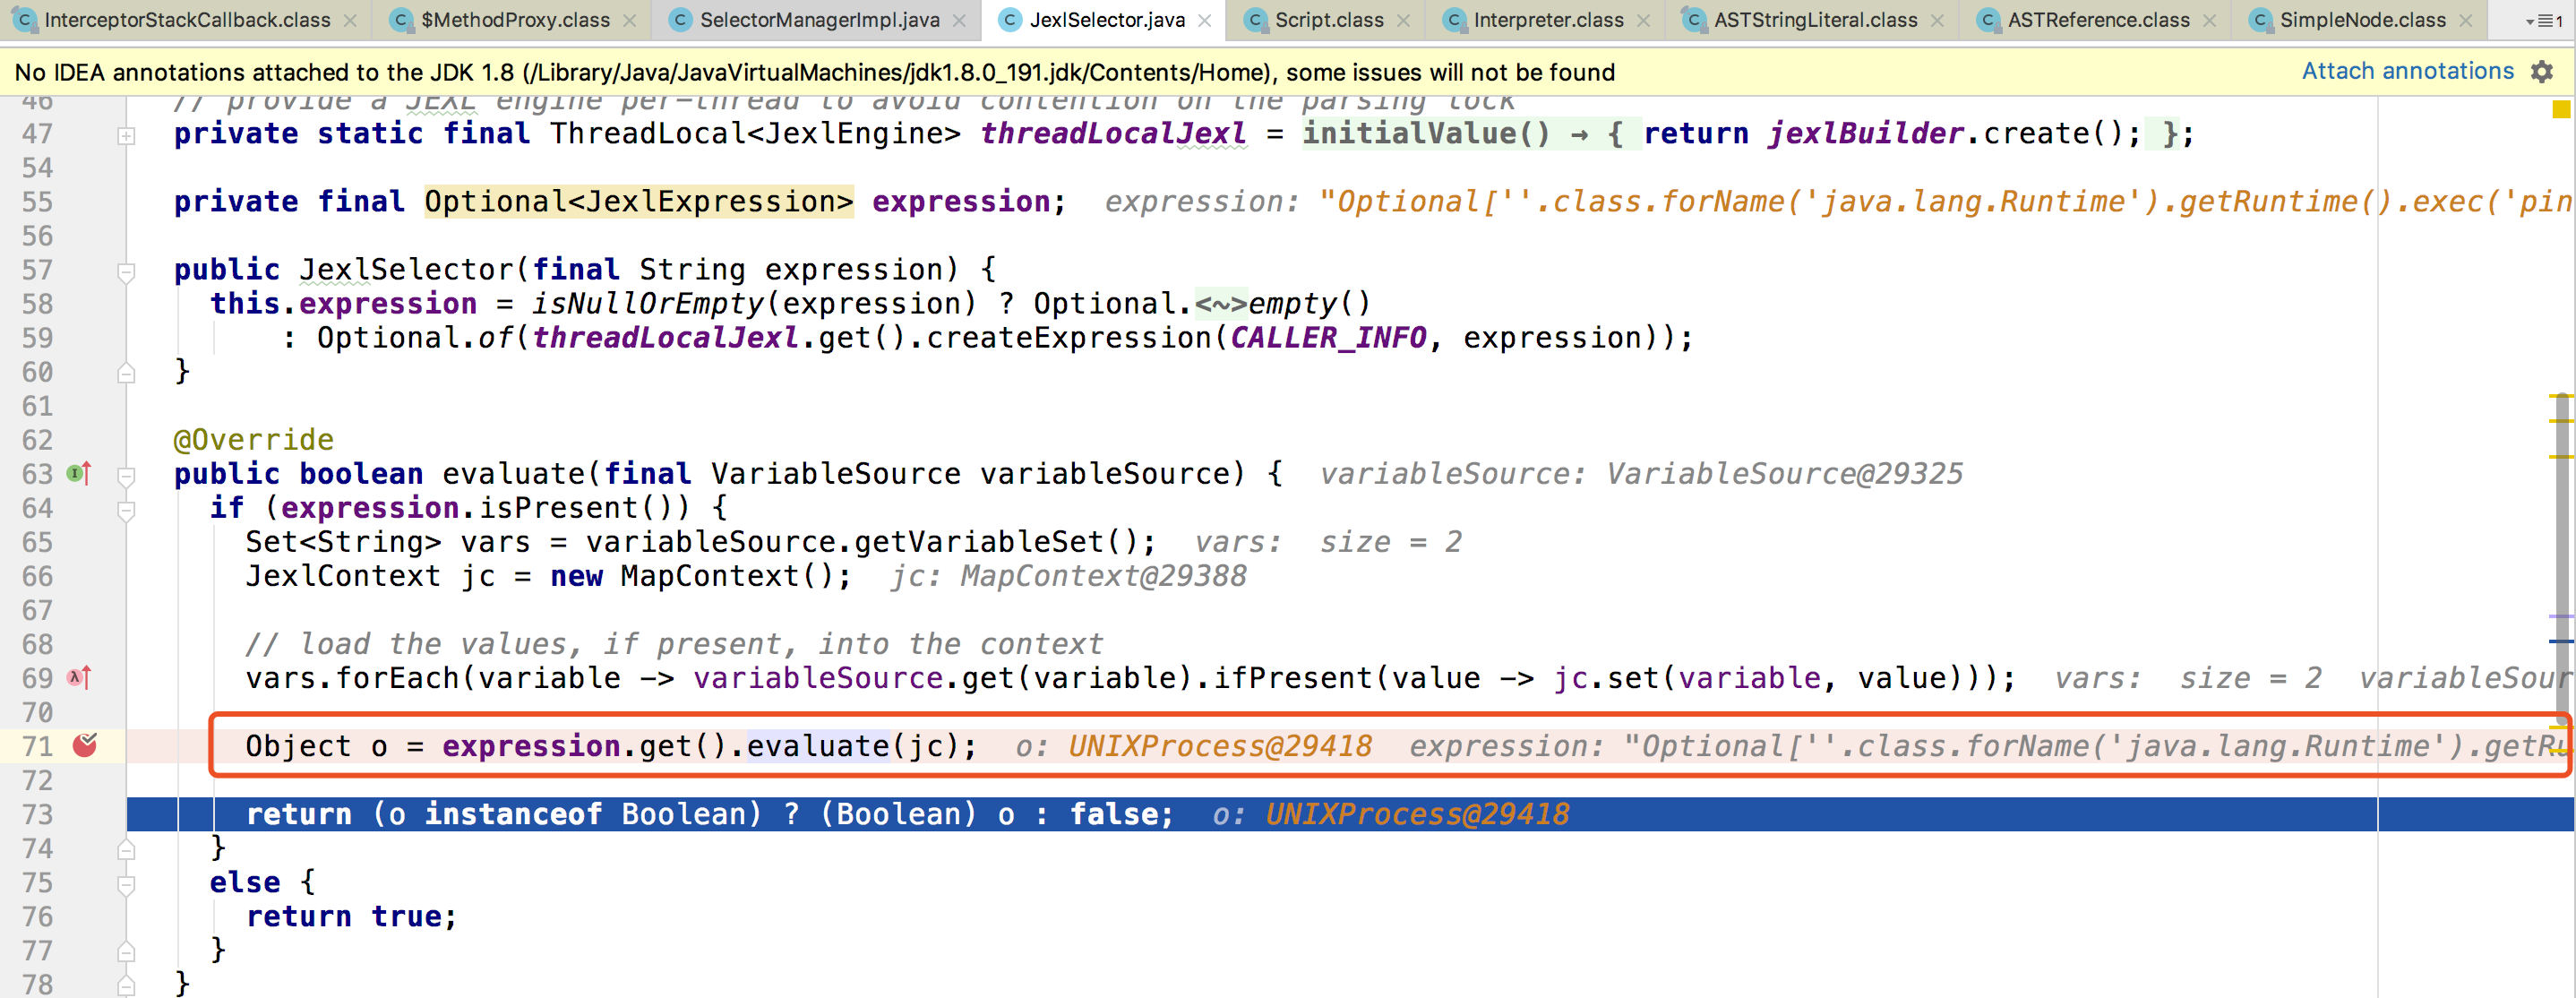Close the ASTStringLiteral.class tab
2576x998 pixels.
1937,21
